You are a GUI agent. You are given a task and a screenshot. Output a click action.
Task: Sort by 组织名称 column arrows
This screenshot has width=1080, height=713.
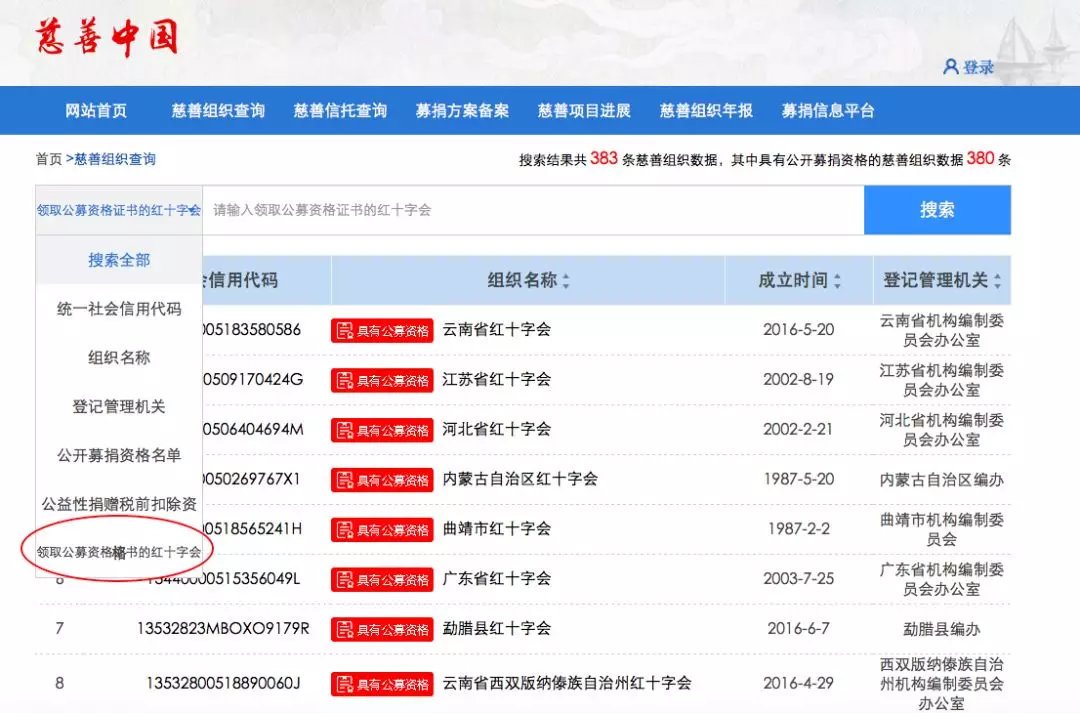[x=566, y=282]
